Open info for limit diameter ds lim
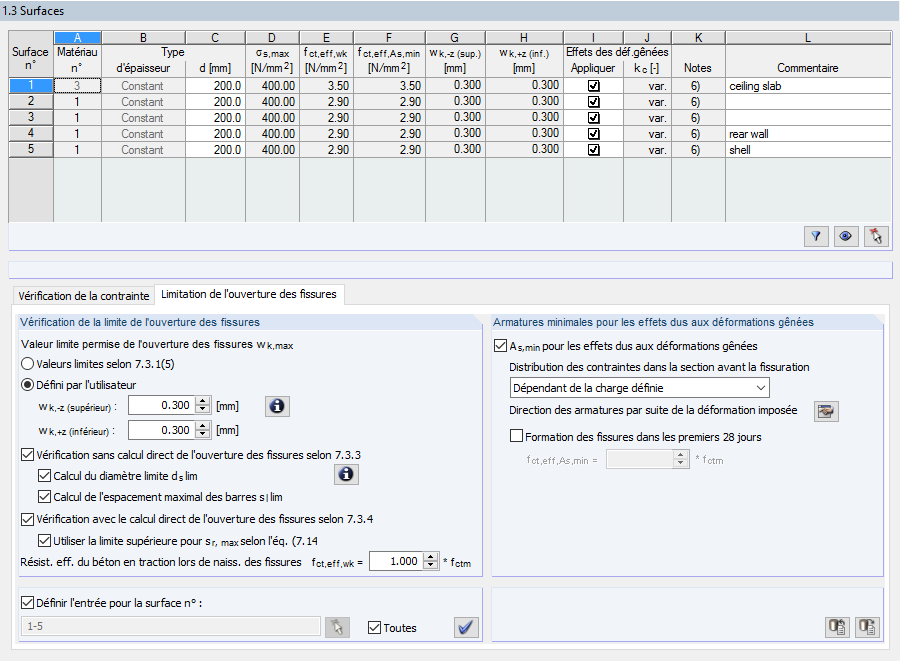The height and width of the screenshot is (661, 900). click(x=346, y=475)
